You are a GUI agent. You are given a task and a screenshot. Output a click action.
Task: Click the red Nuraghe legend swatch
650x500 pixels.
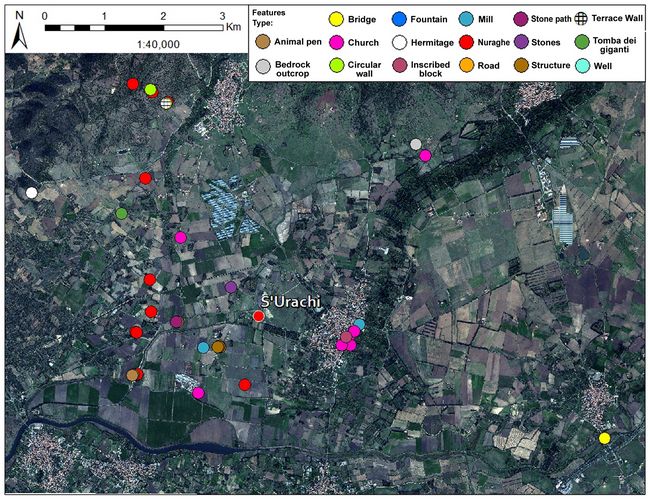pos(467,42)
